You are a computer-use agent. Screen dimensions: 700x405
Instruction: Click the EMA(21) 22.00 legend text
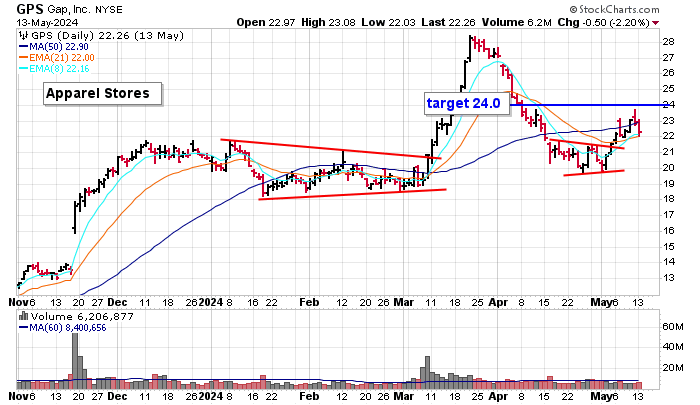click(x=62, y=58)
